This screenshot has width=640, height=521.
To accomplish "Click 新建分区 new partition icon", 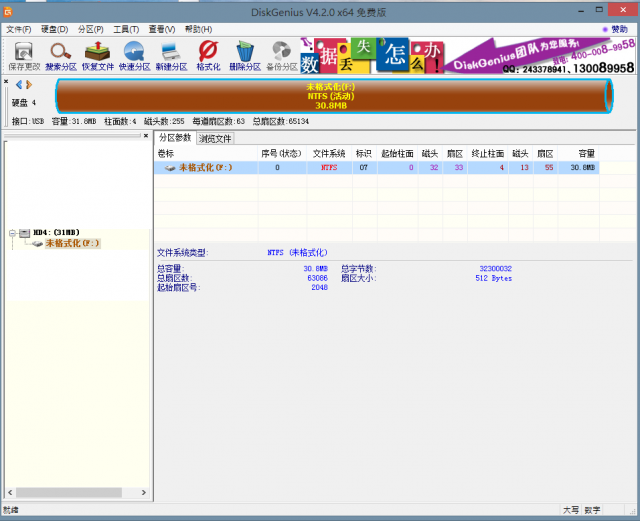I will 171,56.
